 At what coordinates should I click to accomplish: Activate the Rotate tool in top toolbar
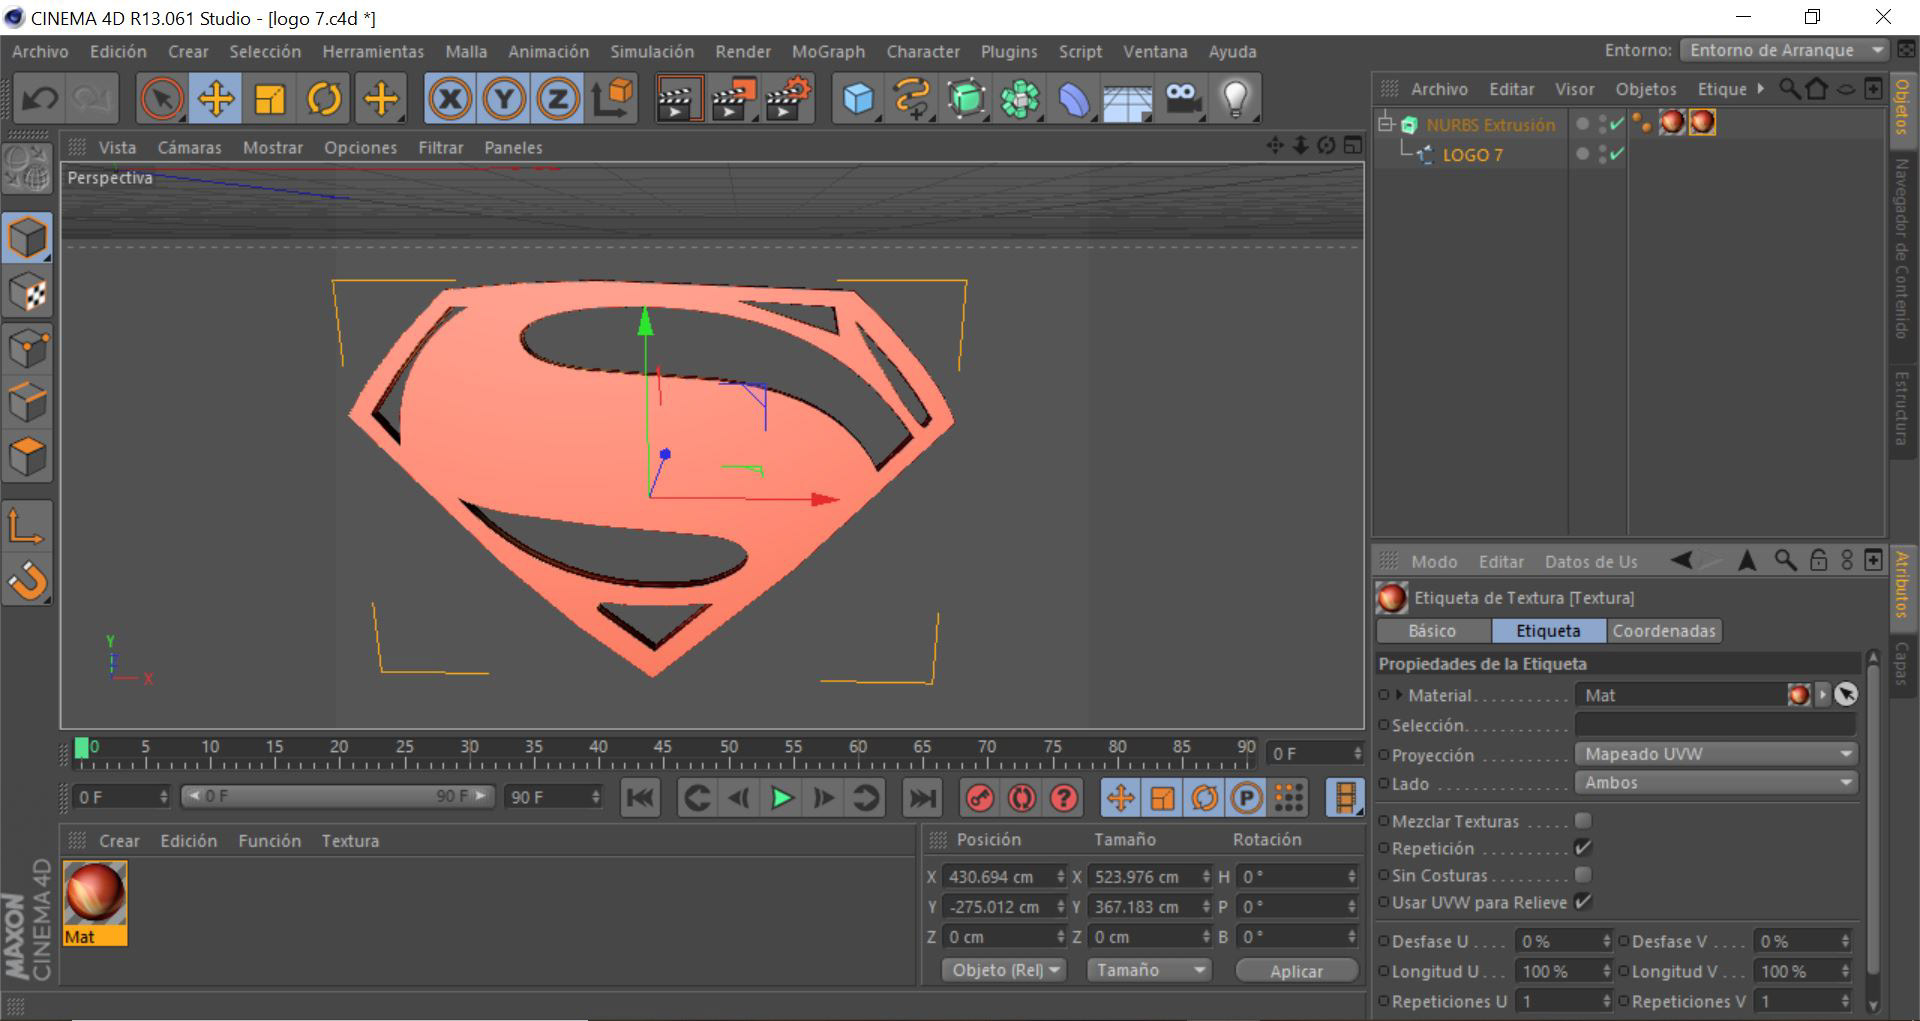[x=324, y=98]
